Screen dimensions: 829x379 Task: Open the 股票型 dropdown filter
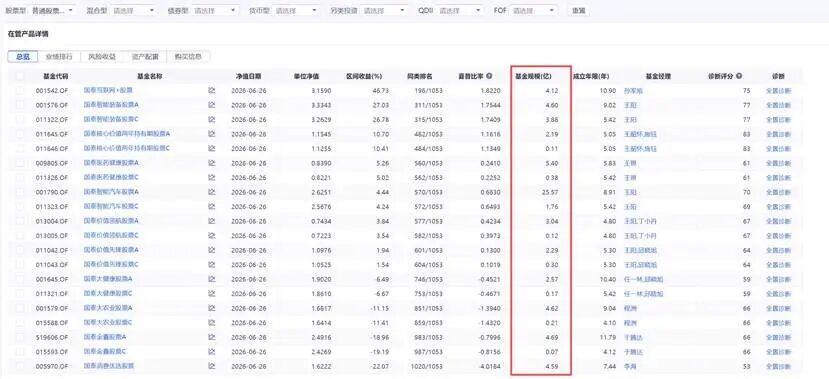[x=52, y=10]
